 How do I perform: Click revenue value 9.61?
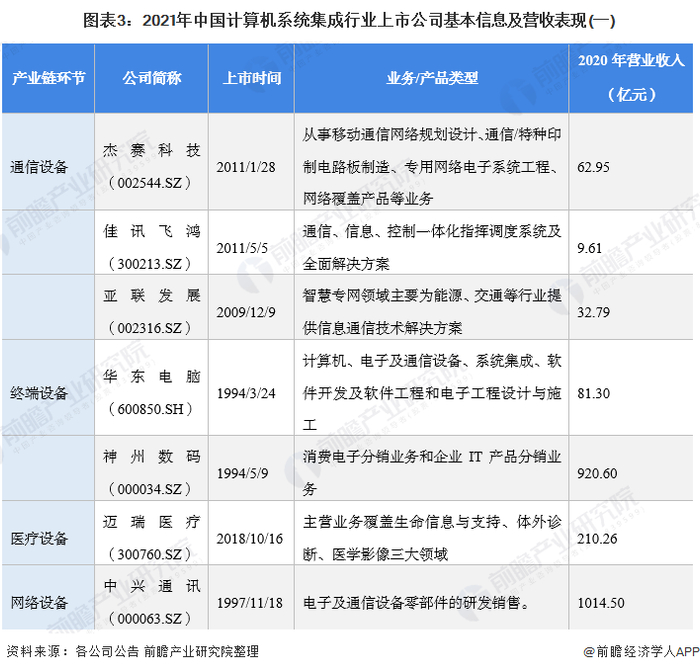pyautogui.click(x=589, y=248)
